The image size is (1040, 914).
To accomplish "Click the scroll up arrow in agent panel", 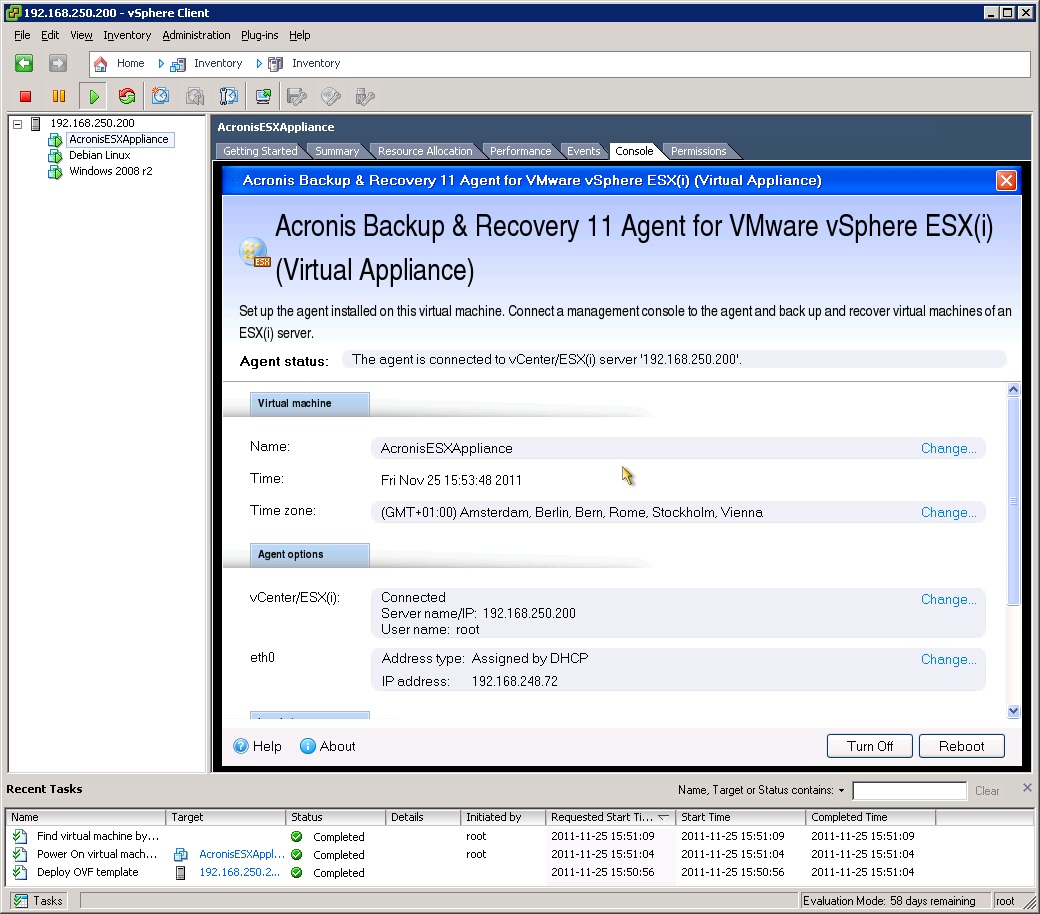I will 1013,390.
